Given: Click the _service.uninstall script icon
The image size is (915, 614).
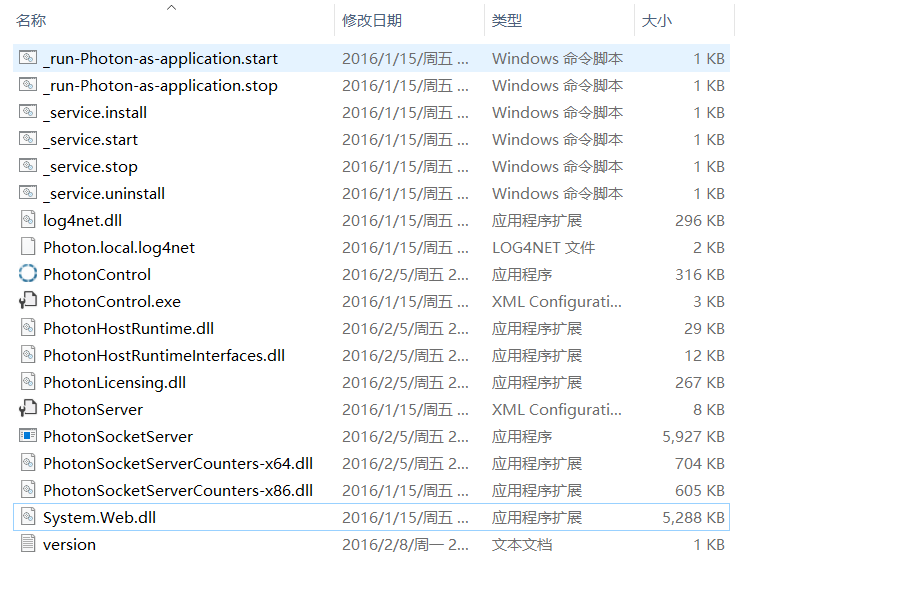Looking at the screenshot, I should pos(27,193).
